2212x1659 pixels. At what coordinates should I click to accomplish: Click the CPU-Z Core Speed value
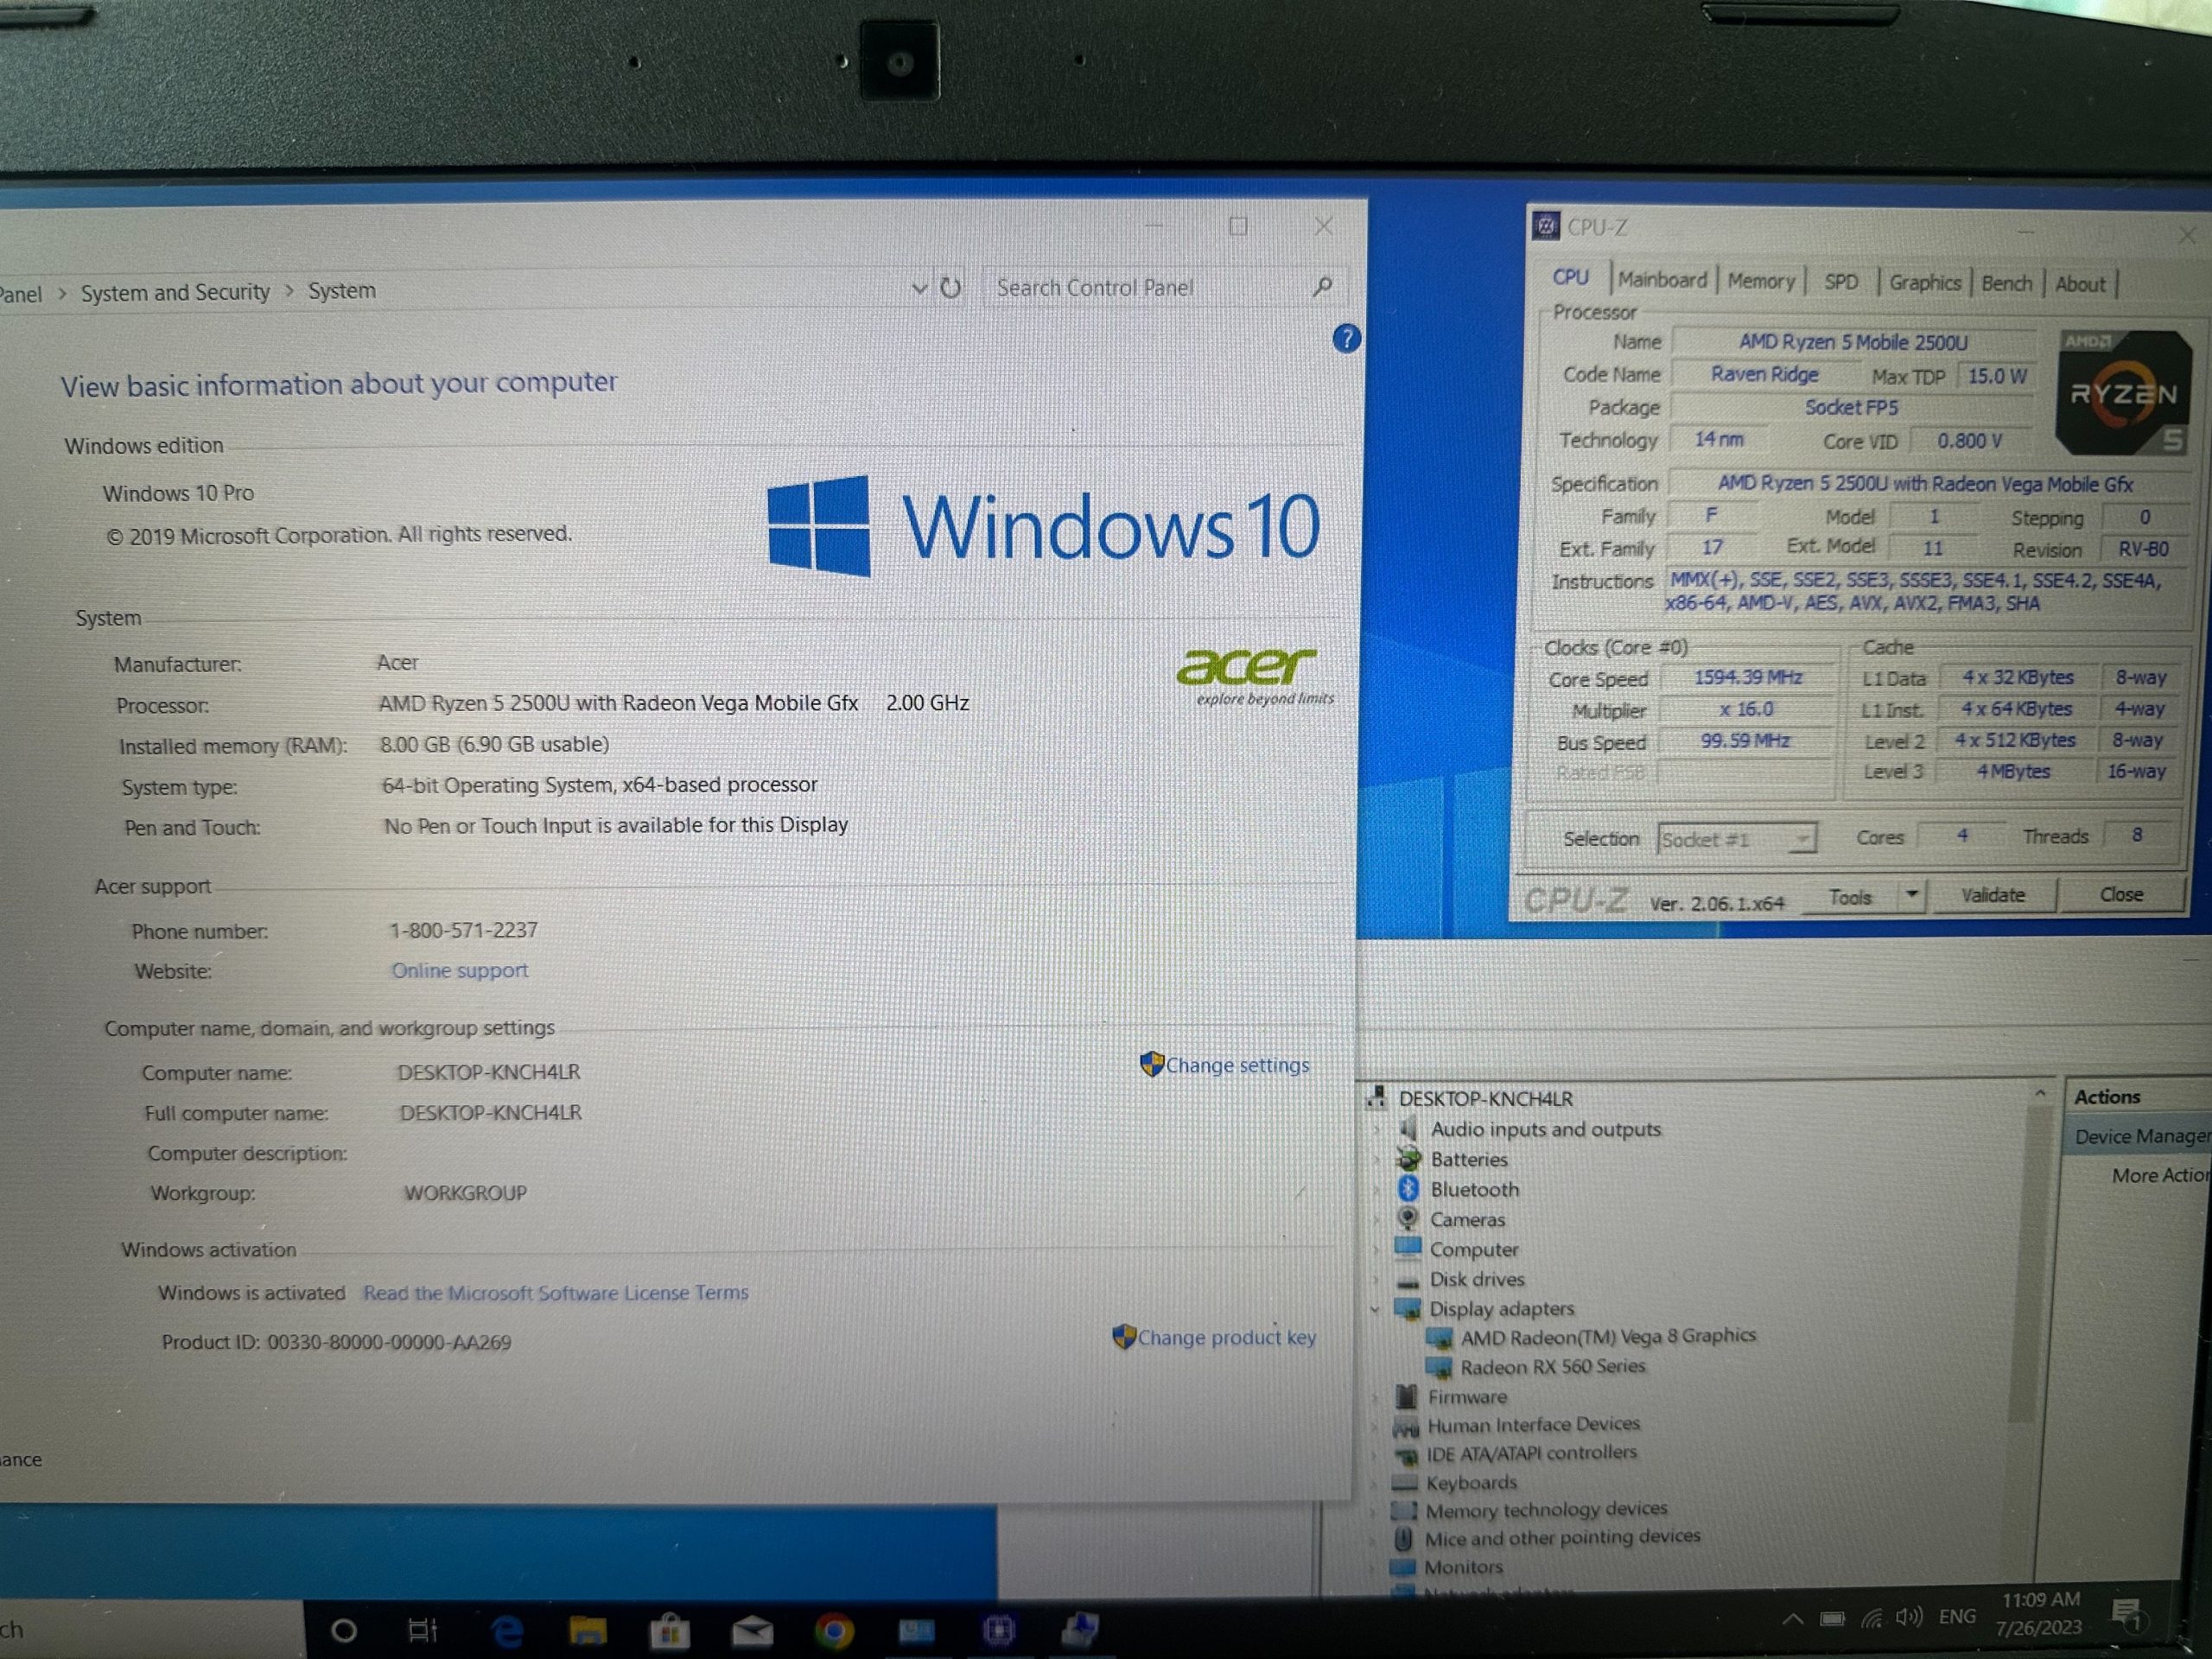pyautogui.click(x=1747, y=678)
